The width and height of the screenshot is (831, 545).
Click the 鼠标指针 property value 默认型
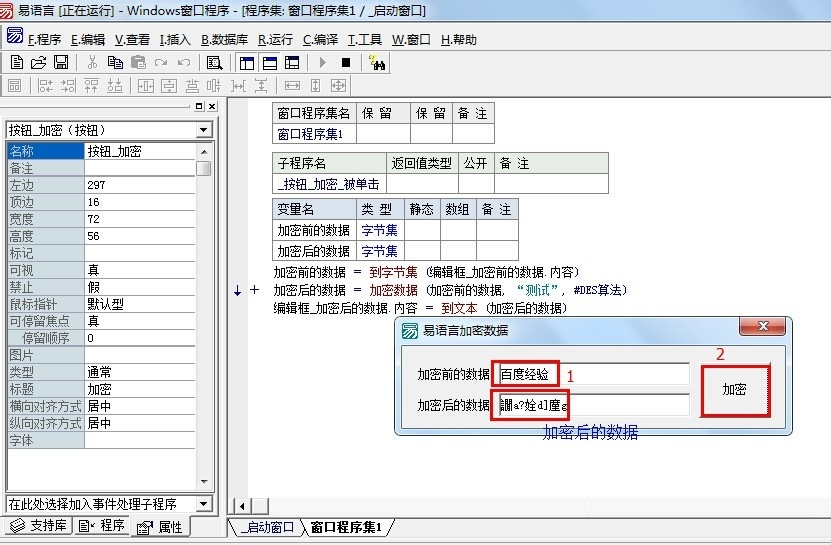pos(140,304)
